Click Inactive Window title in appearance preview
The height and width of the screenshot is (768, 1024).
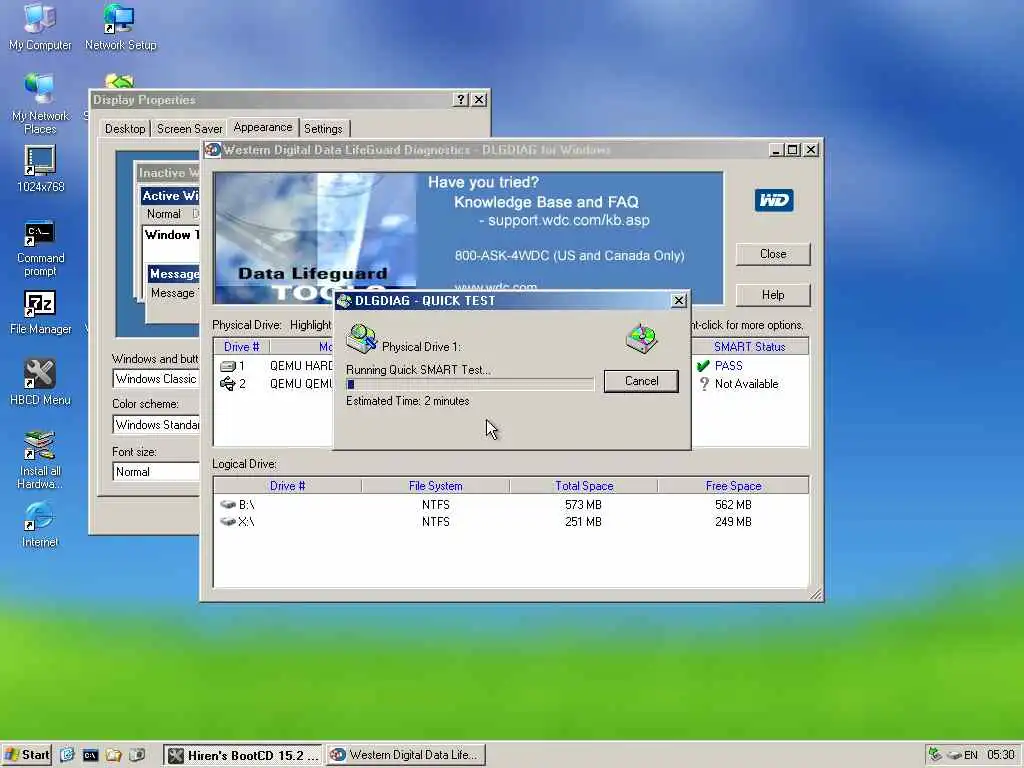pyautogui.click(x=168, y=173)
